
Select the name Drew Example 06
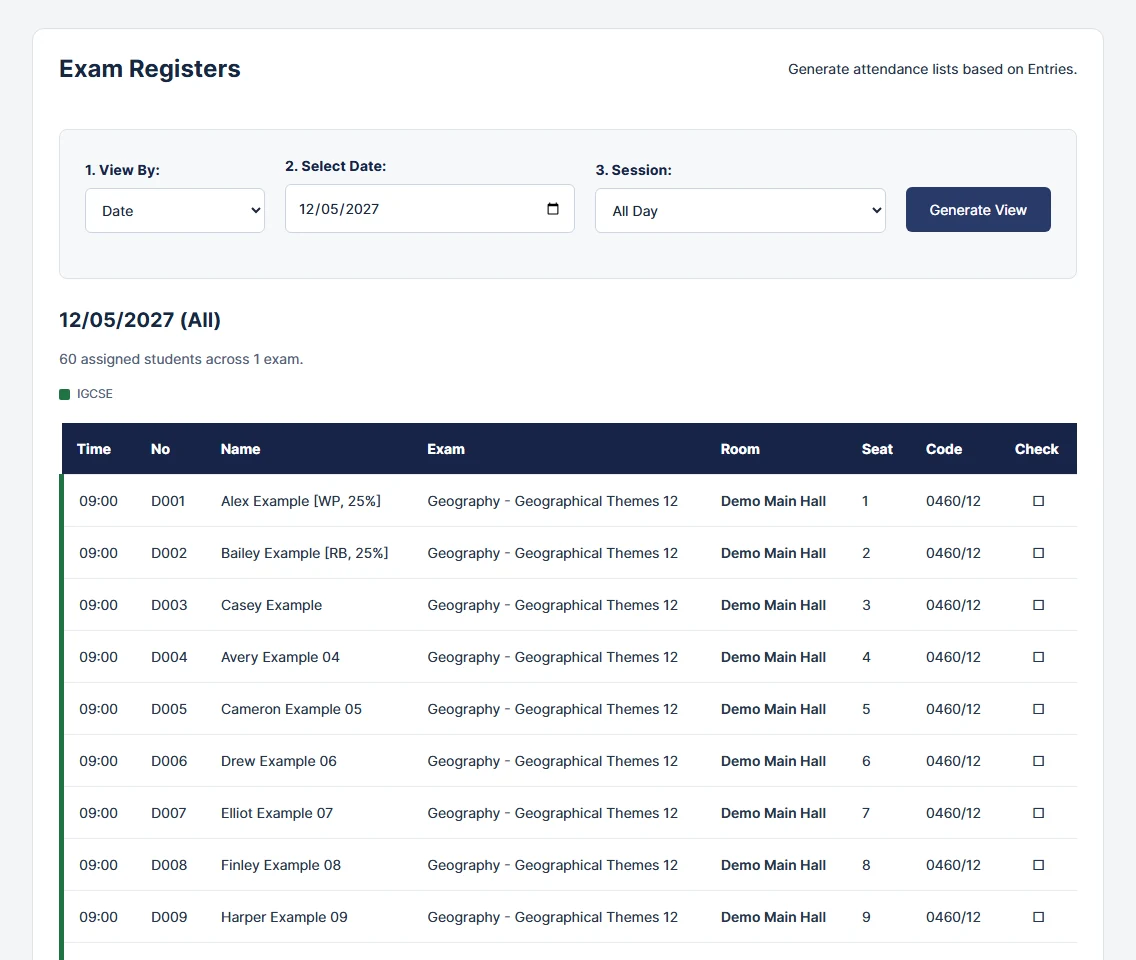[279, 761]
